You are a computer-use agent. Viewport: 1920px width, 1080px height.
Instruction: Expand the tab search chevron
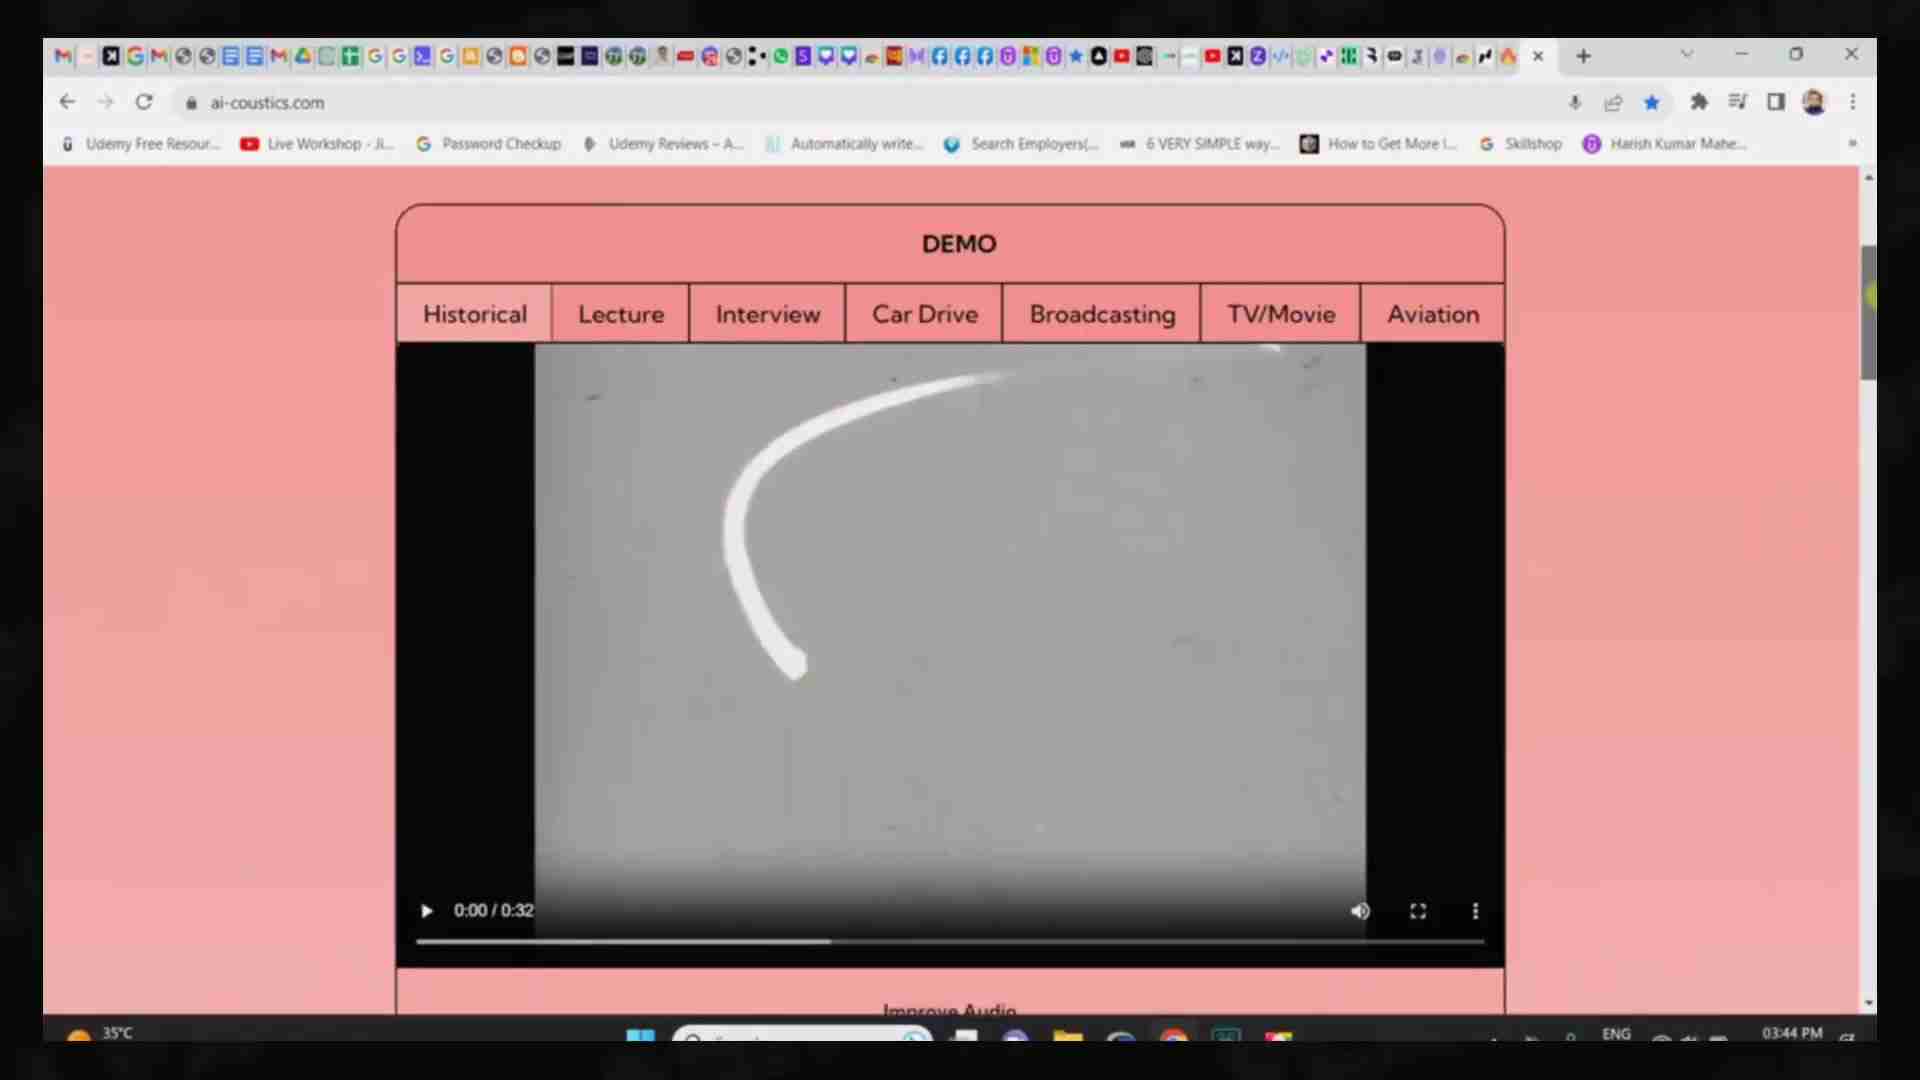point(1687,55)
